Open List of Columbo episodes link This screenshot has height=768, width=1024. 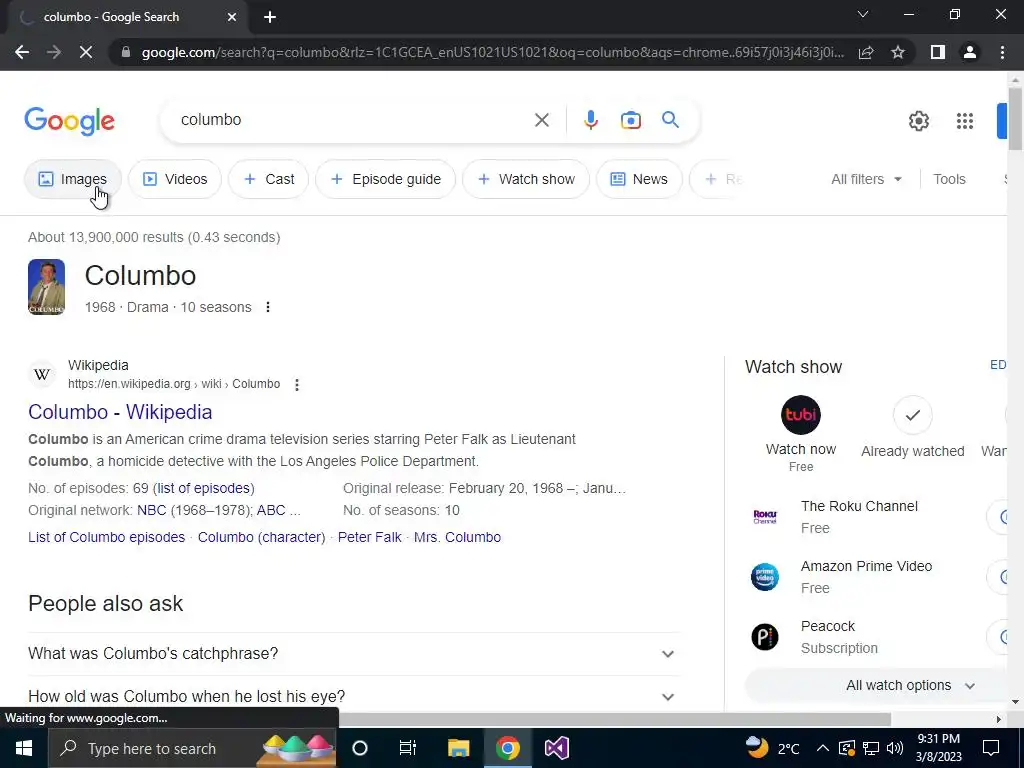(x=106, y=537)
